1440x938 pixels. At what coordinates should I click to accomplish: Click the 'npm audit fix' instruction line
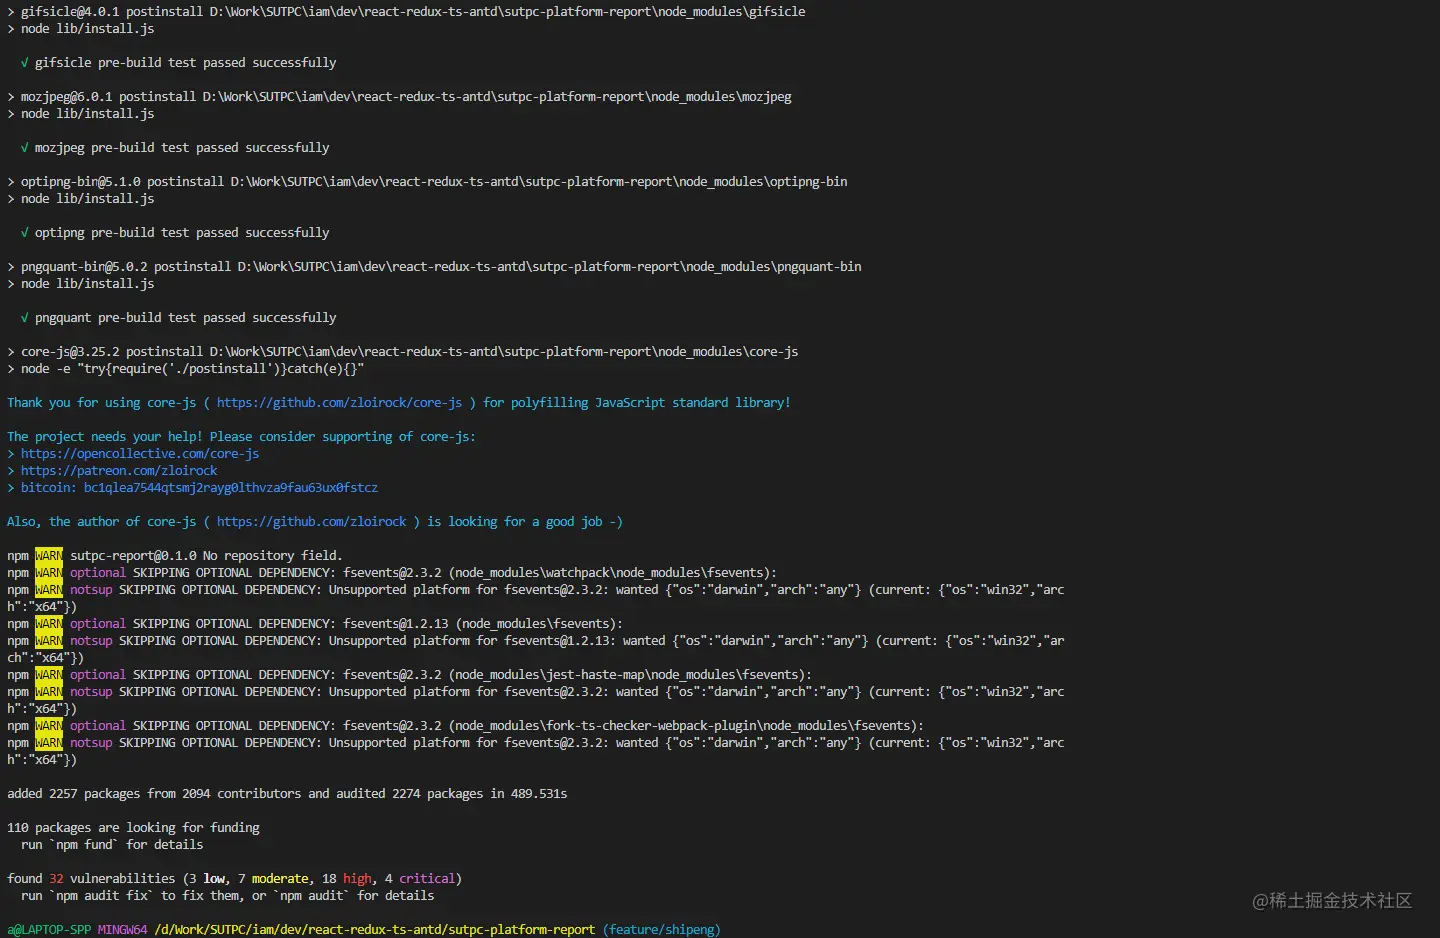click(228, 896)
